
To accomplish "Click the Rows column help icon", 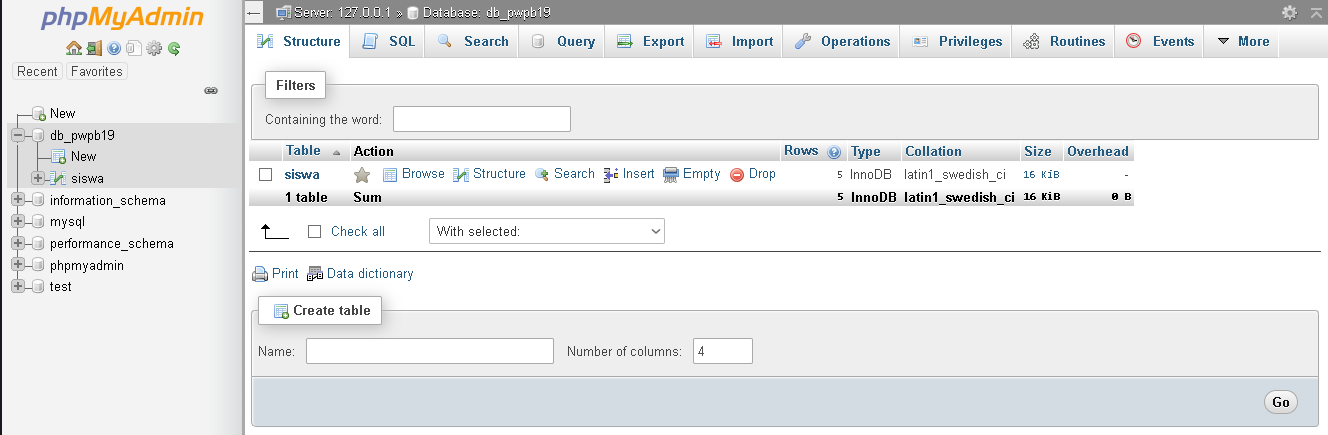I will (834, 152).
